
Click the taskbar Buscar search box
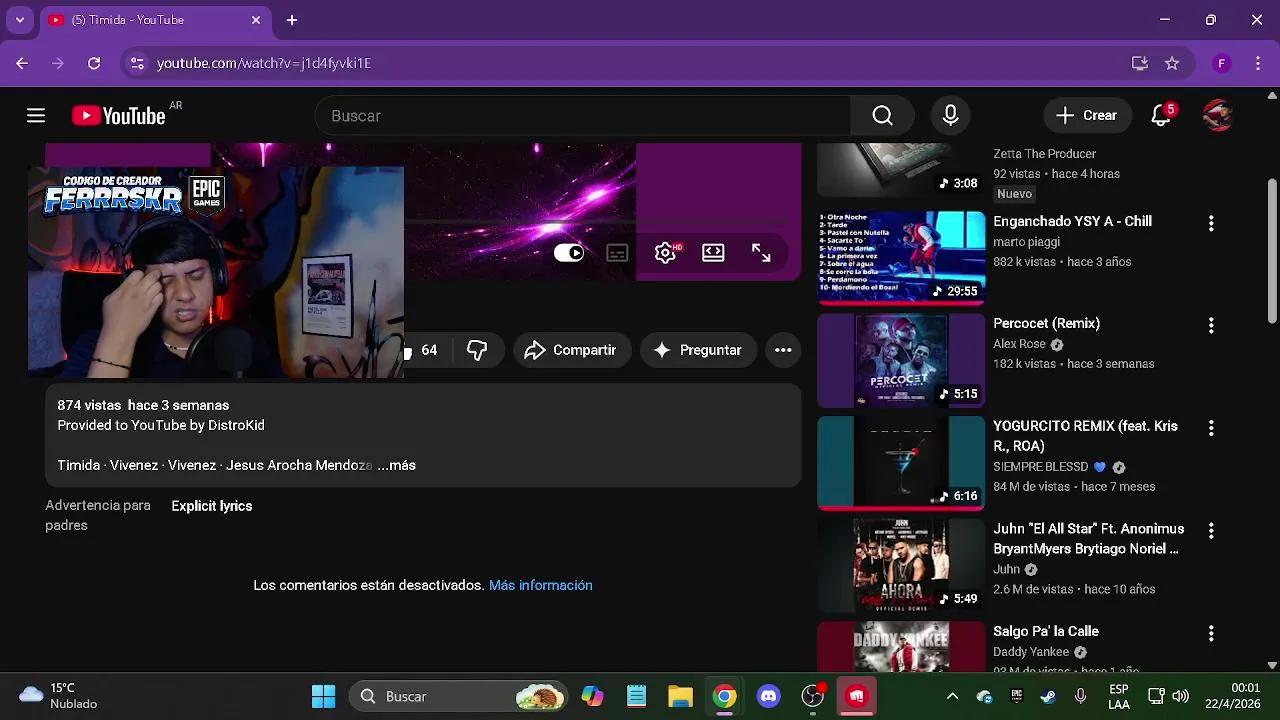pyautogui.click(x=459, y=696)
